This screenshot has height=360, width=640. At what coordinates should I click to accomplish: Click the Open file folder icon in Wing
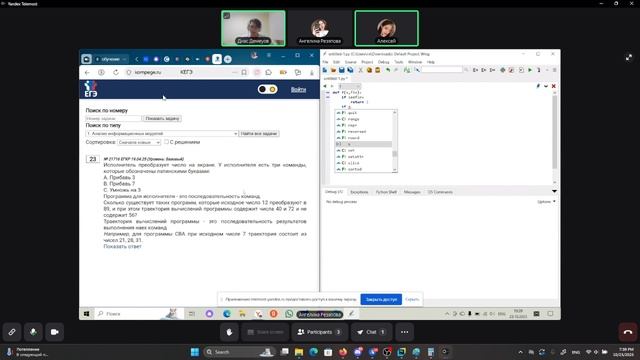[x=333, y=70]
